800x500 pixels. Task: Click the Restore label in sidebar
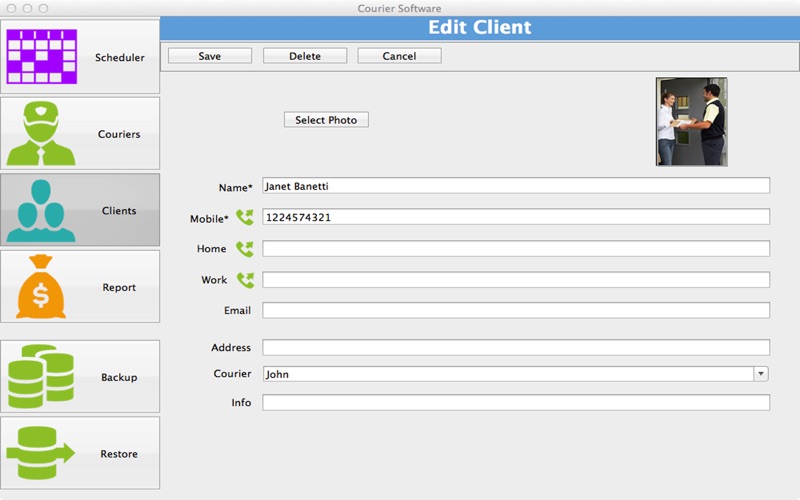coord(119,454)
